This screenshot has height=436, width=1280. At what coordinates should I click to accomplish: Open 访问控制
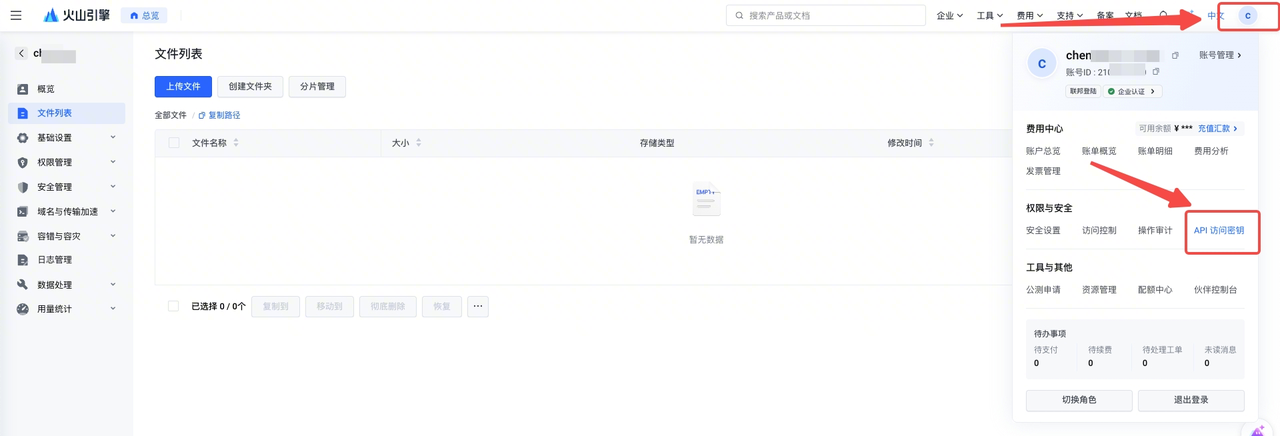1099,231
